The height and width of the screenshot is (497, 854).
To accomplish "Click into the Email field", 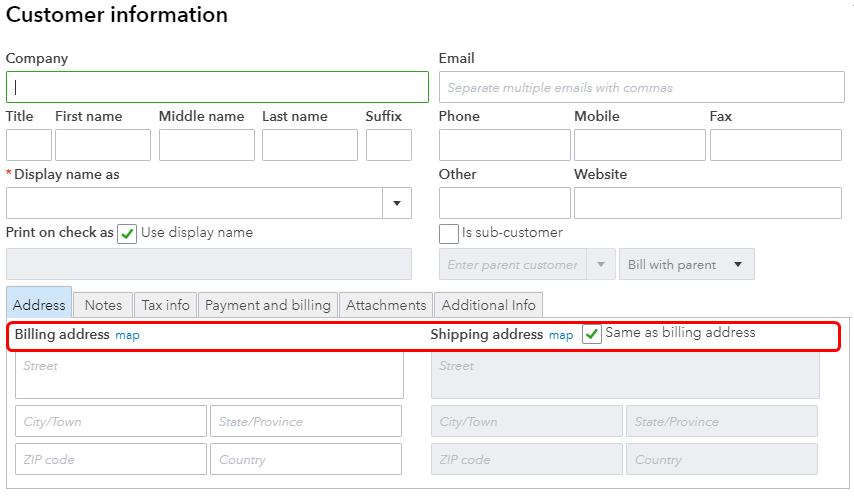I will pyautogui.click(x=641, y=87).
